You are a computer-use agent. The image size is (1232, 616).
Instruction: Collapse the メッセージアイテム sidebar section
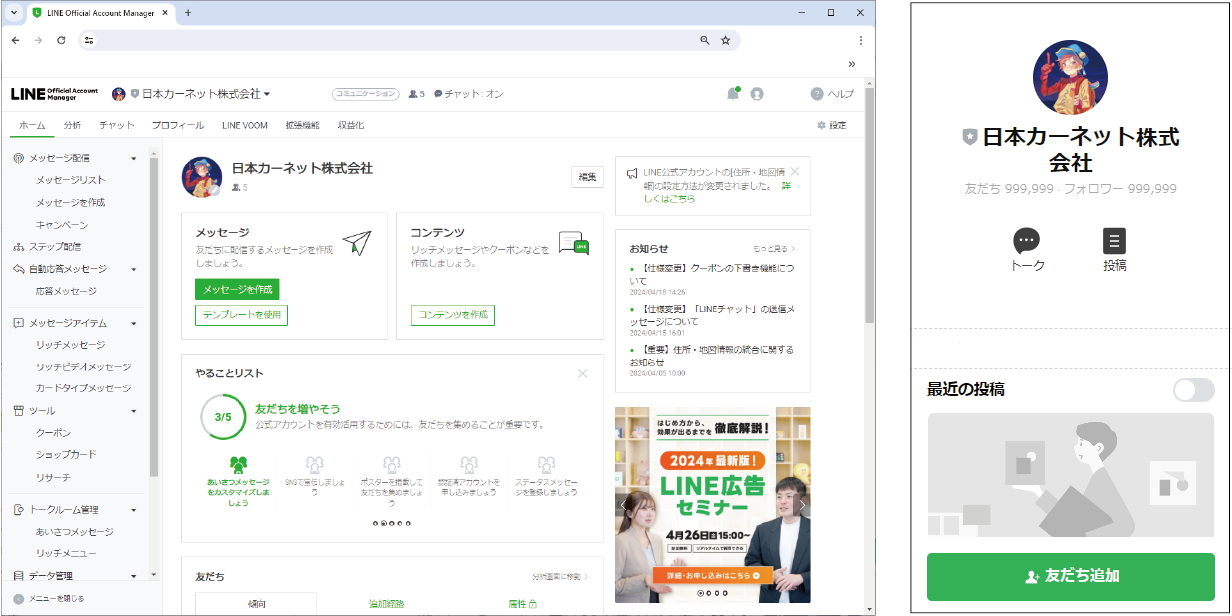134,324
